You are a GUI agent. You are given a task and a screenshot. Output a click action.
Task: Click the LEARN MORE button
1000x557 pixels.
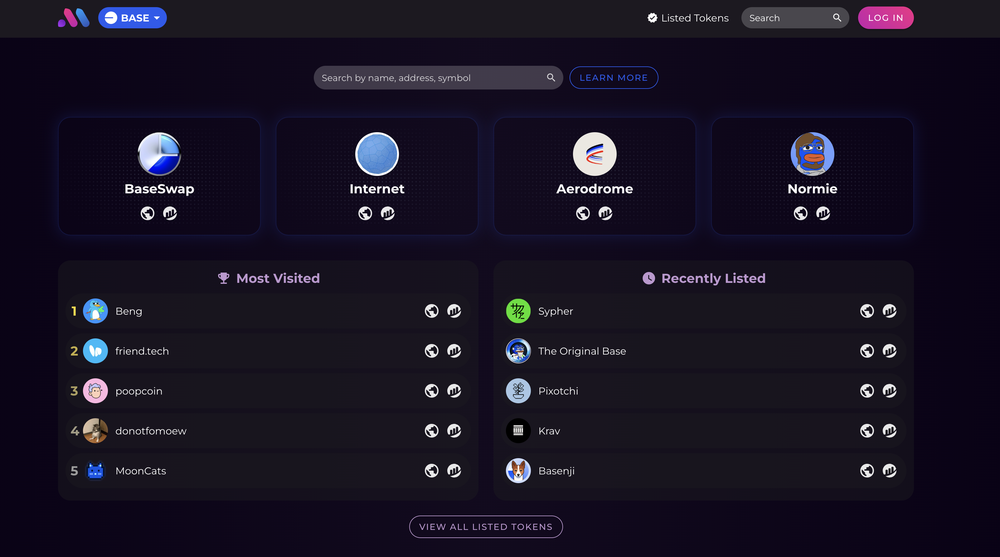tap(614, 78)
